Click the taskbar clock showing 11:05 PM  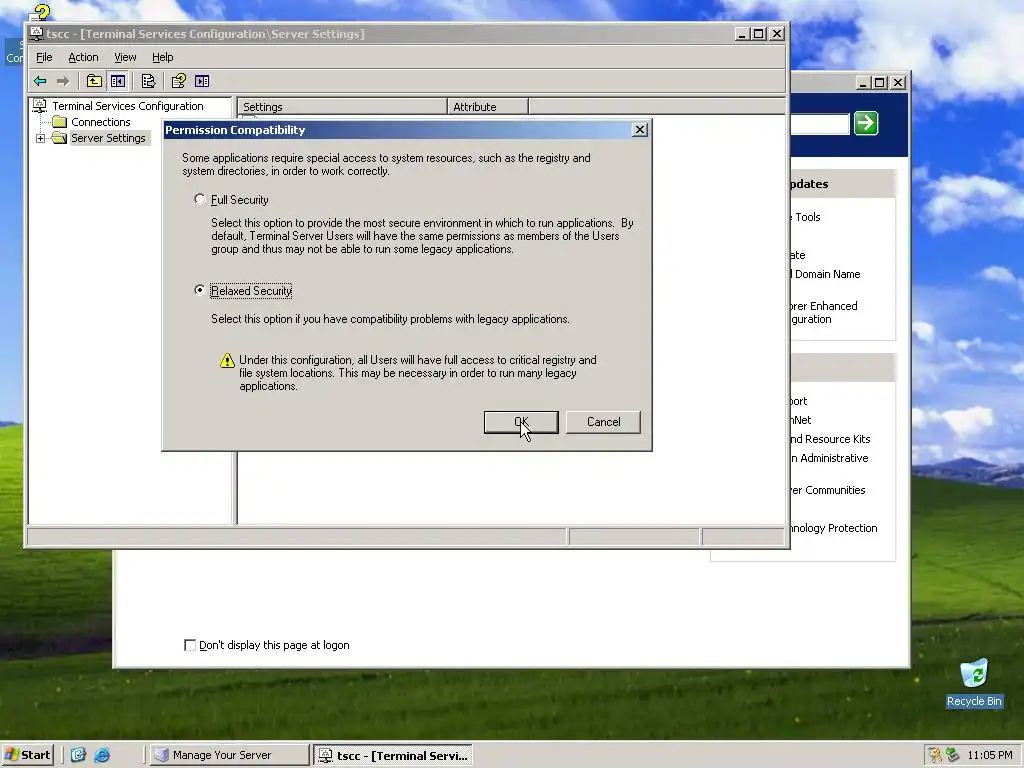pyautogui.click(x=989, y=755)
